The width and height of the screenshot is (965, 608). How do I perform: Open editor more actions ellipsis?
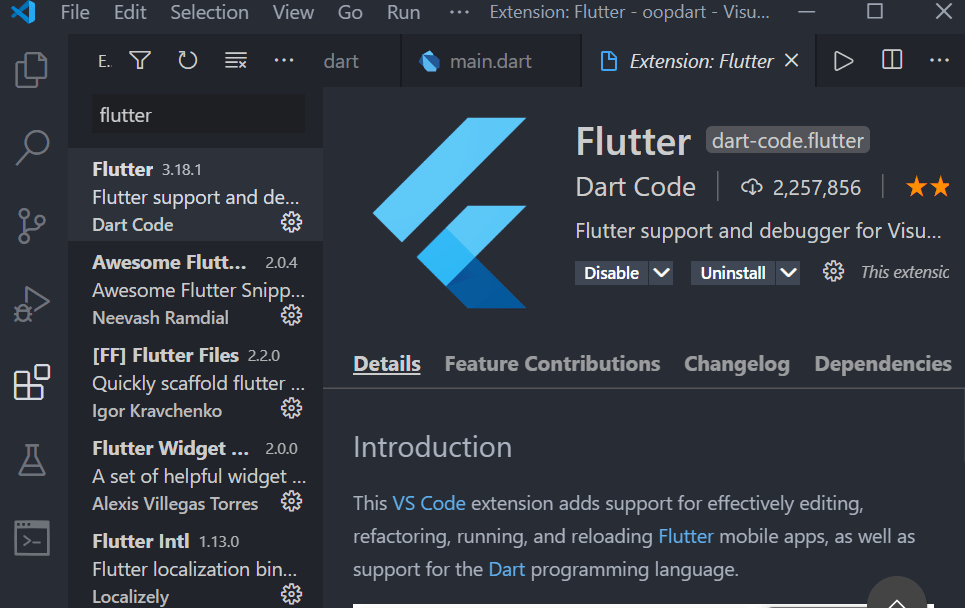pyautogui.click(x=939, y=60)
